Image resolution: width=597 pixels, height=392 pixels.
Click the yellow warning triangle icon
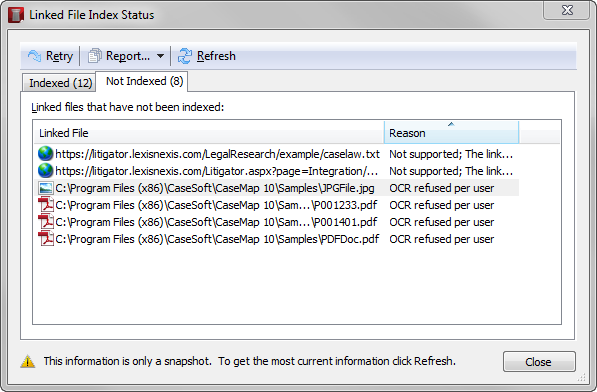point(28,361)
